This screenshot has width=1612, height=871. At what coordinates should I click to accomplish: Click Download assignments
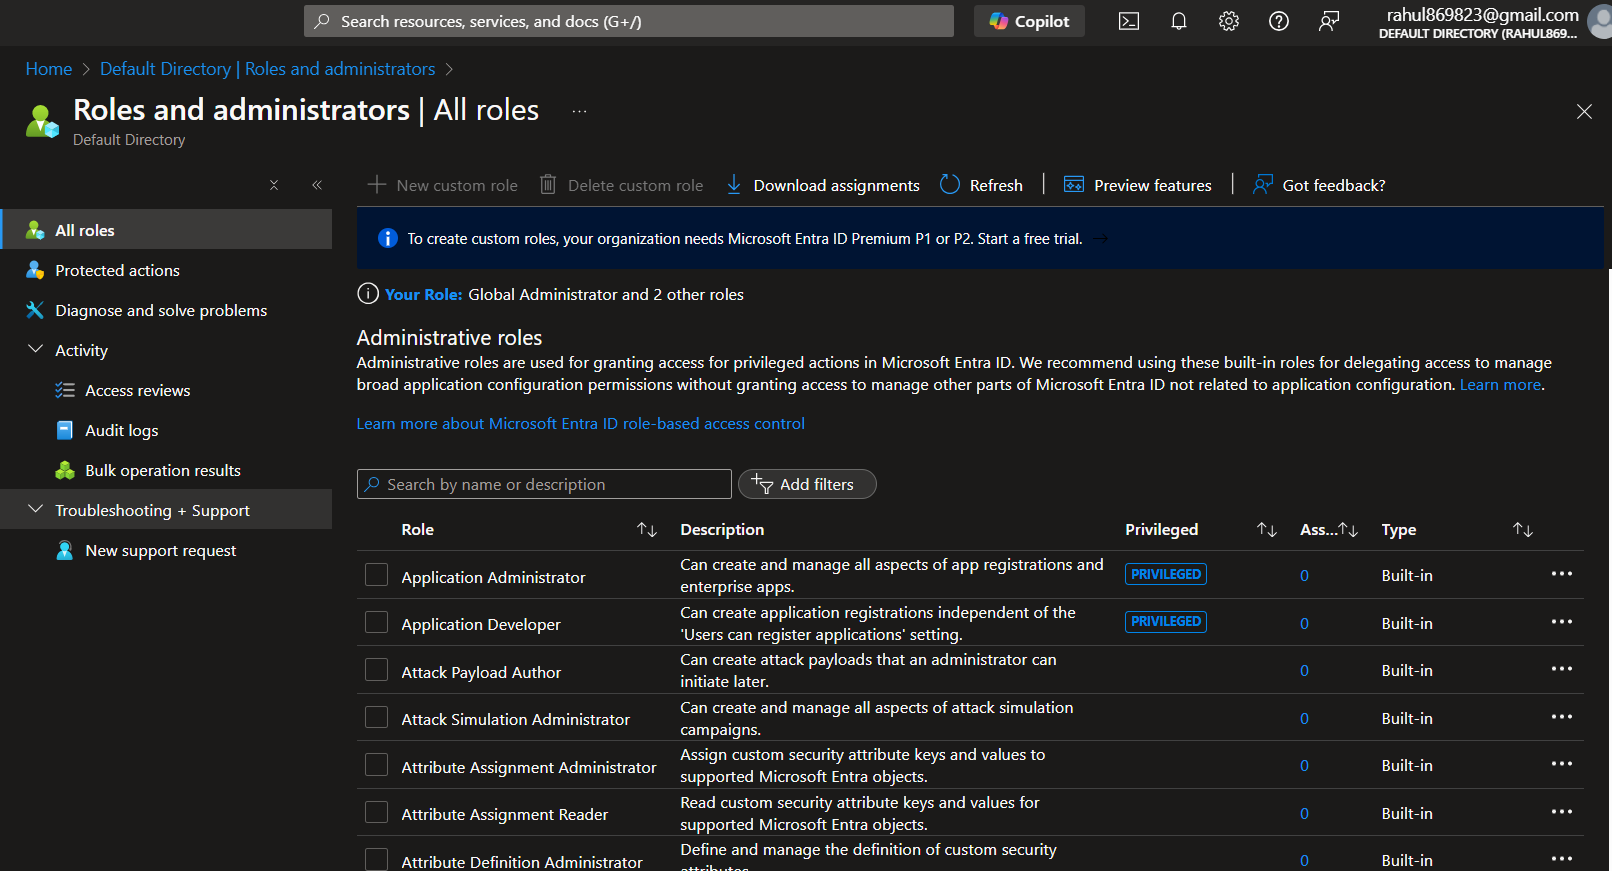822,185
